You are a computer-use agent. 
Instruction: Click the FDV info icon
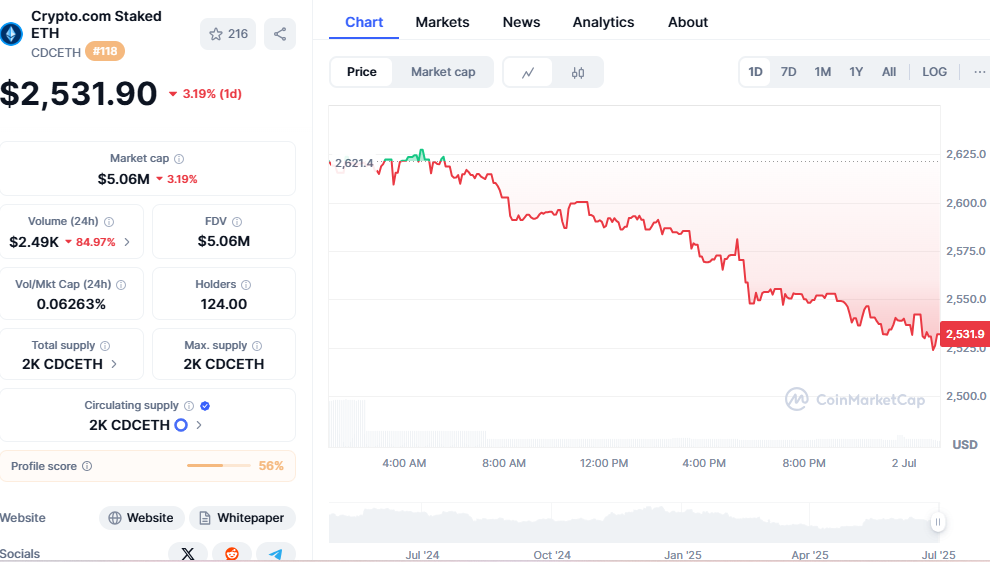[x=237, y=222]
